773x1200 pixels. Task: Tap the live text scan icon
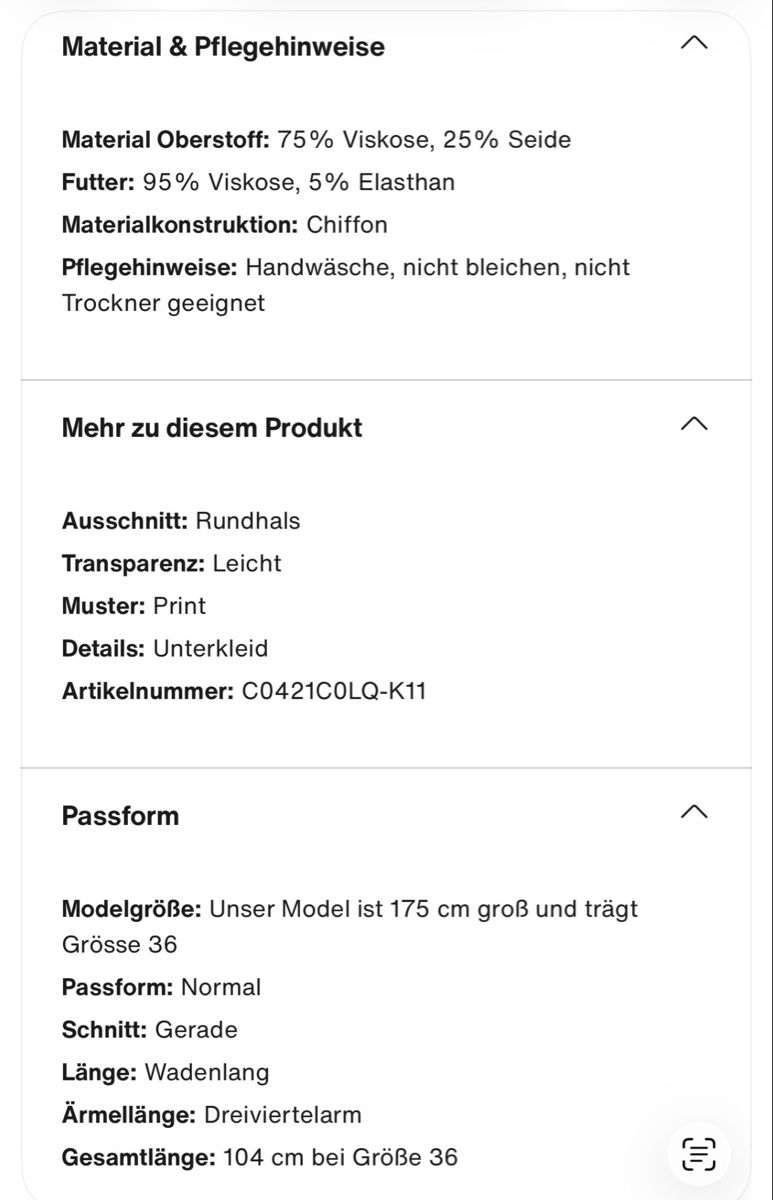pos(699,1154)
